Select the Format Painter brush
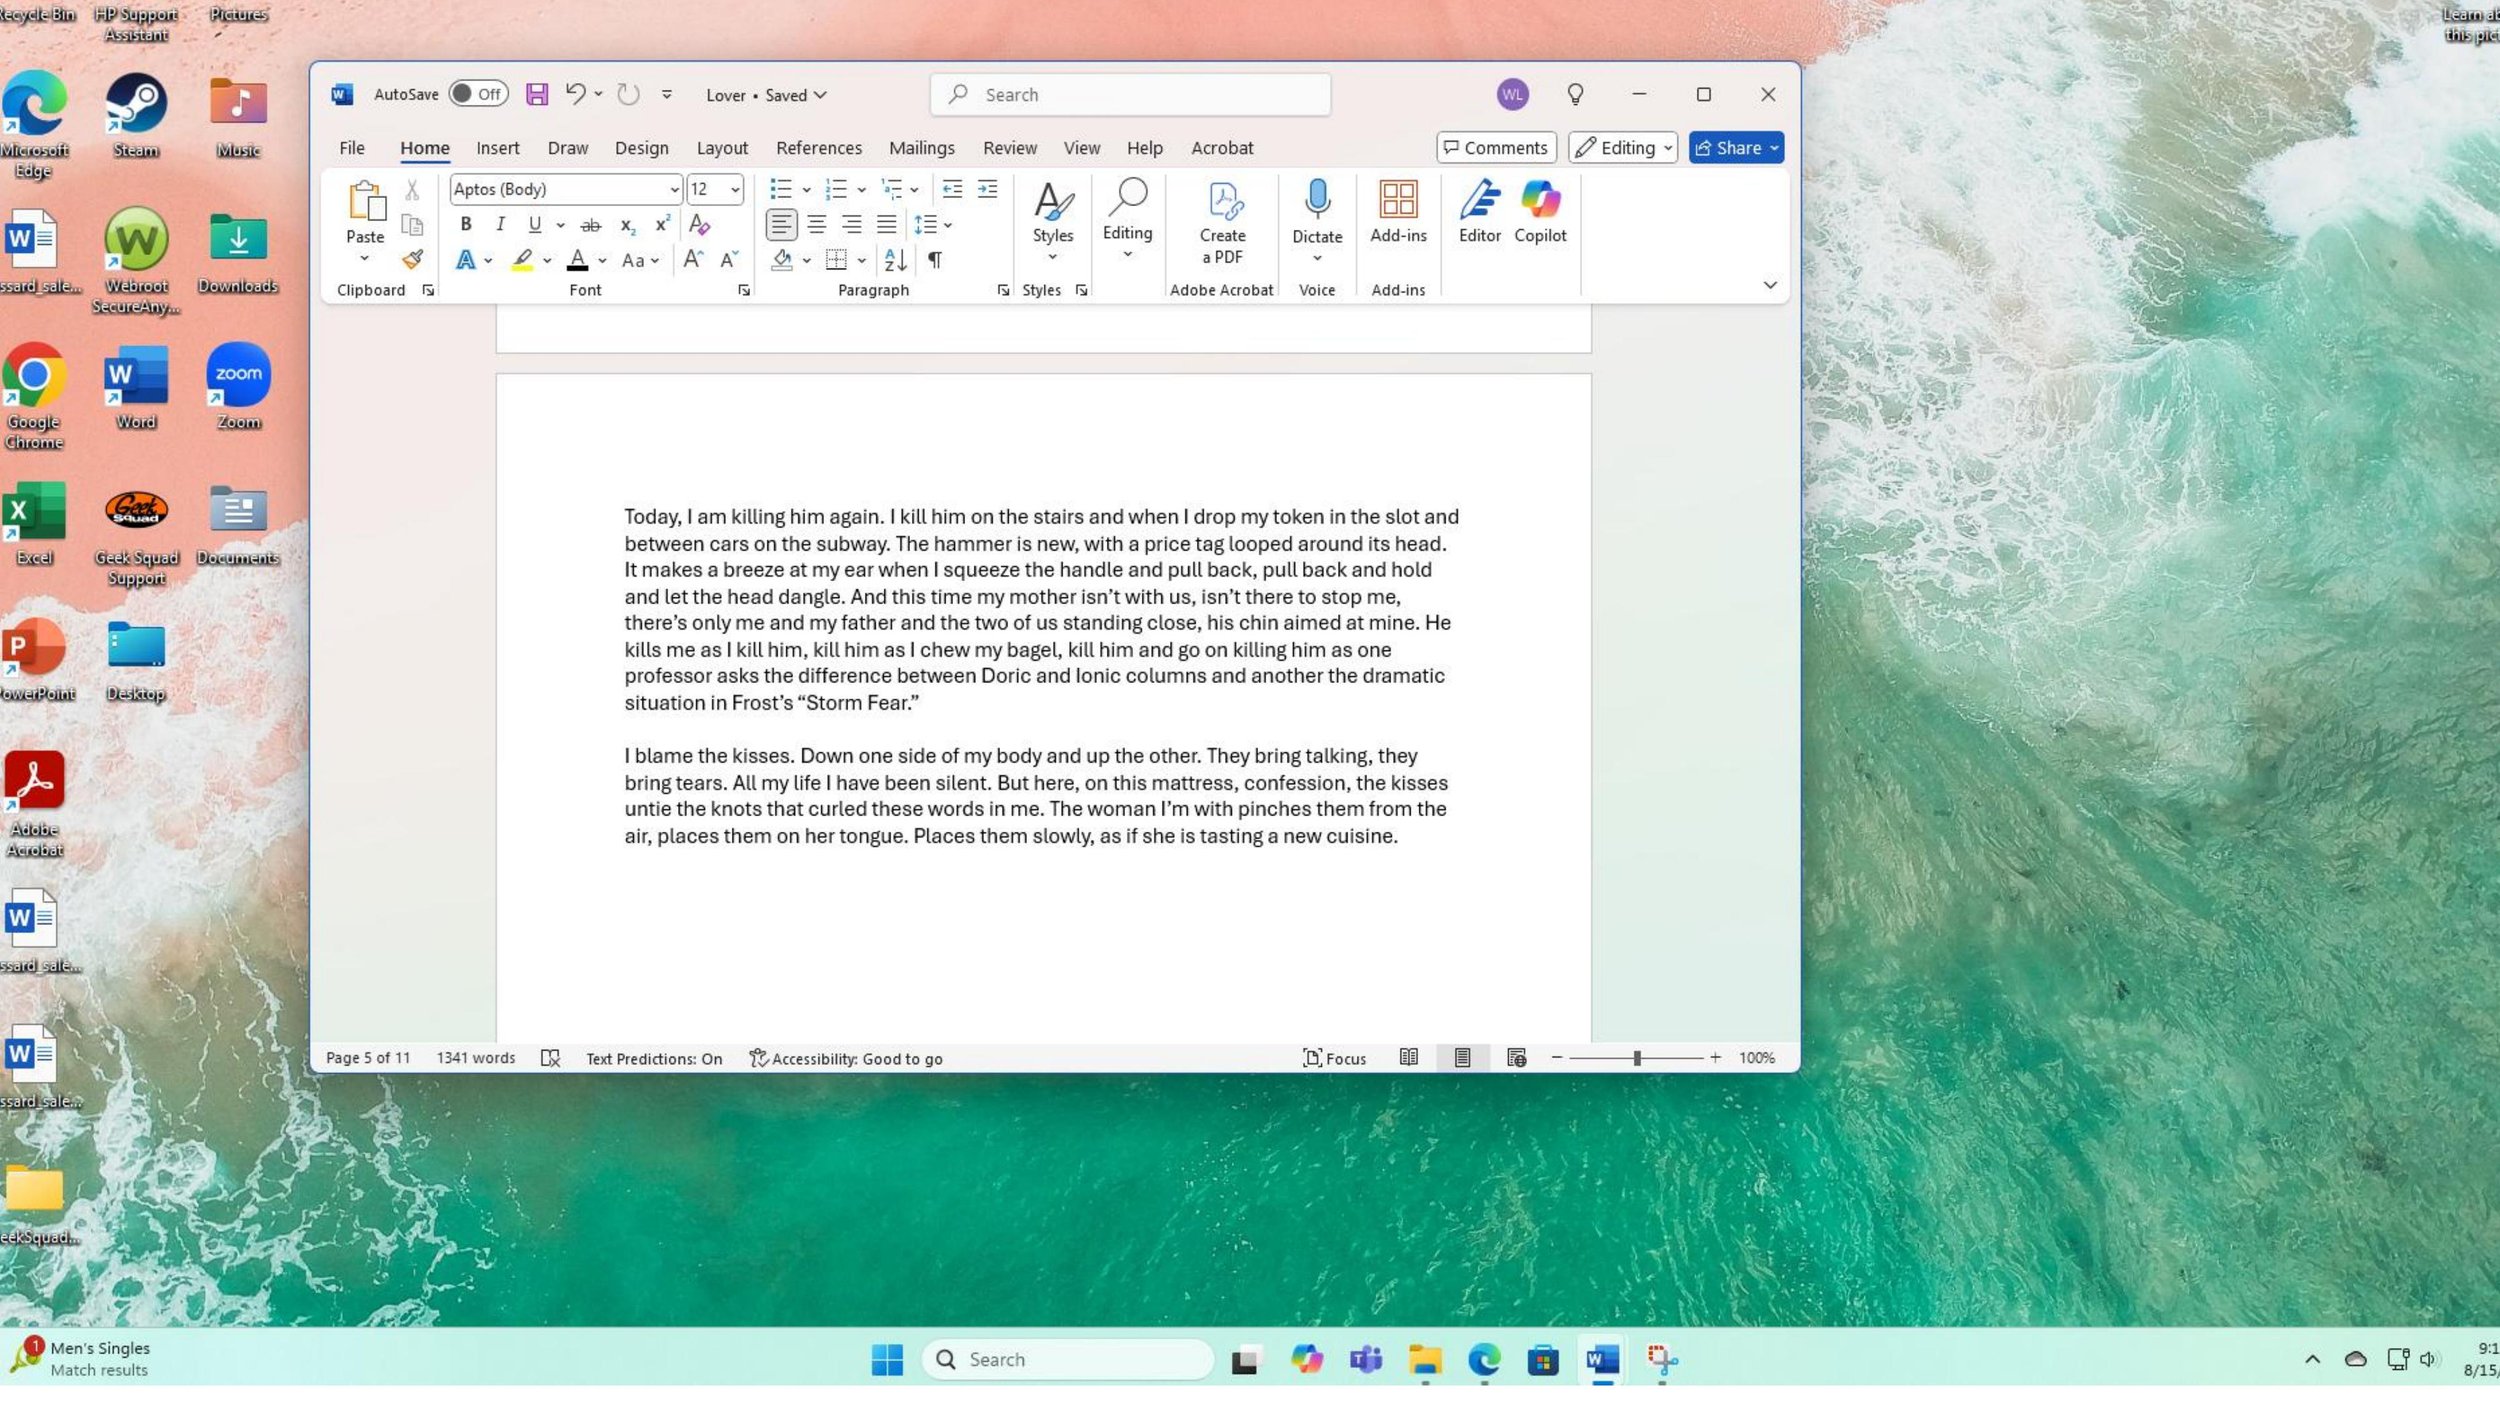2500x1406 pixels. pos(412,259)
